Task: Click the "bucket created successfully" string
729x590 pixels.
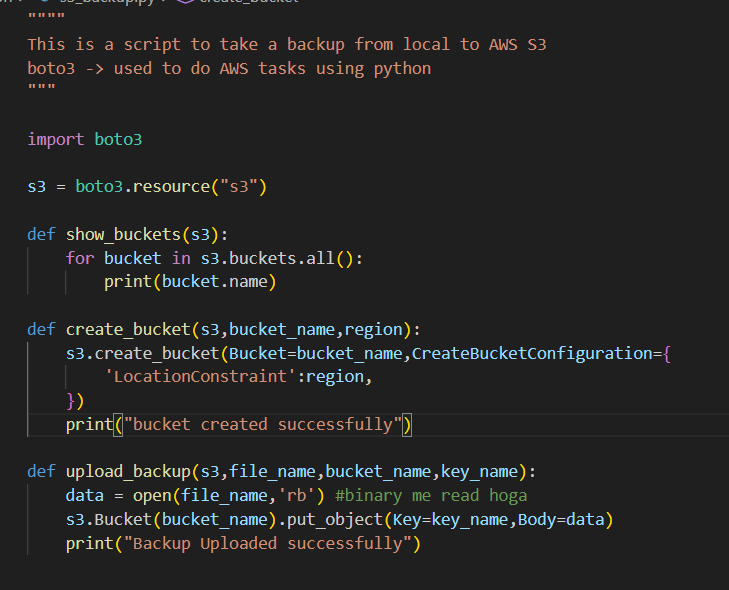Action: click(263, 424)
